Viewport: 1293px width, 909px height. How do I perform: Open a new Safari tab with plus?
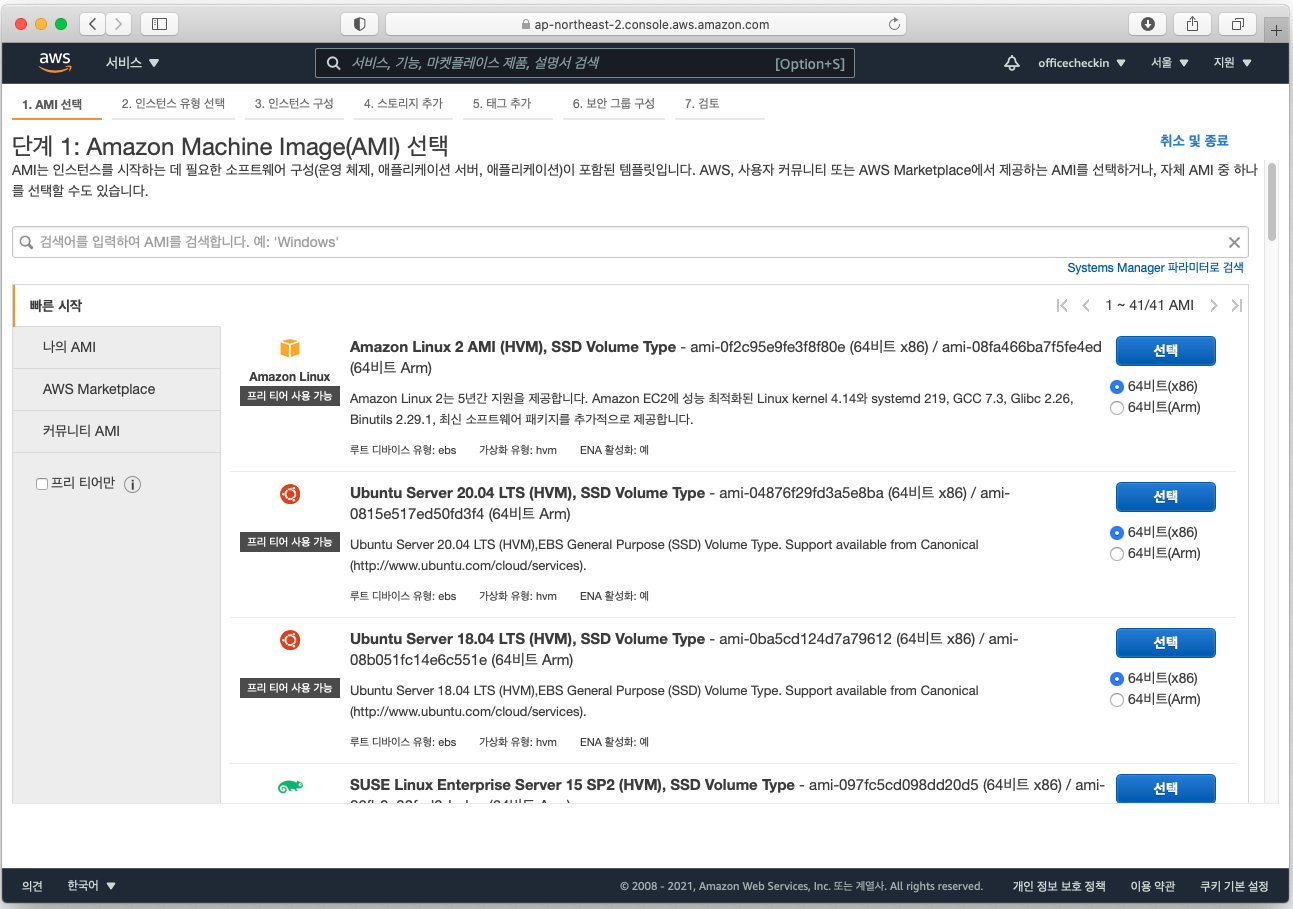click(1276, 30)
